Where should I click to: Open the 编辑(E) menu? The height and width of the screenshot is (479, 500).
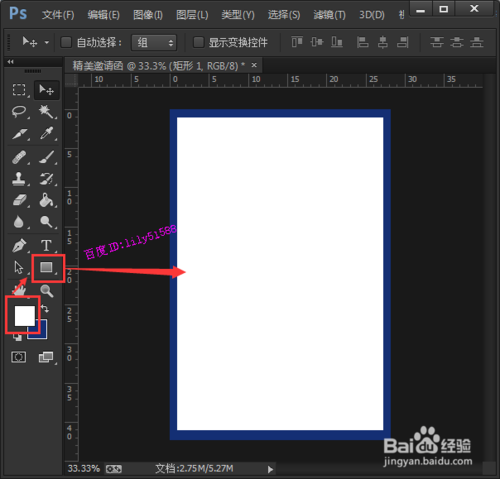point(103,15)
